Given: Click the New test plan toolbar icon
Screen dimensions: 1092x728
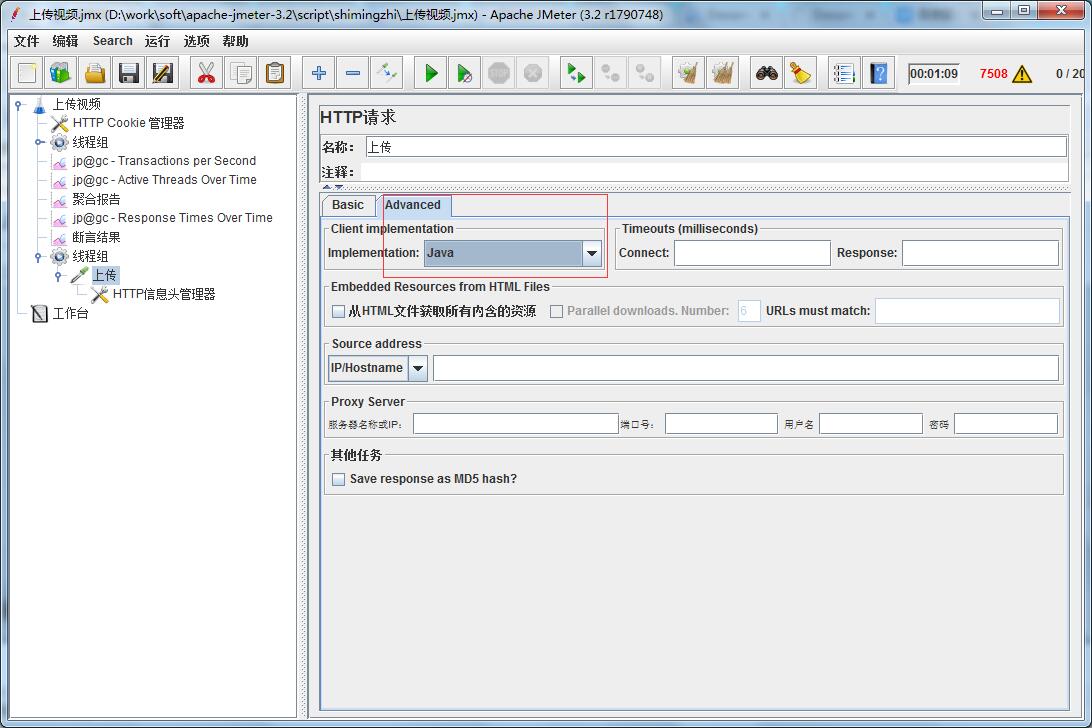Looking at the screenshot, I should coord(27,72).
